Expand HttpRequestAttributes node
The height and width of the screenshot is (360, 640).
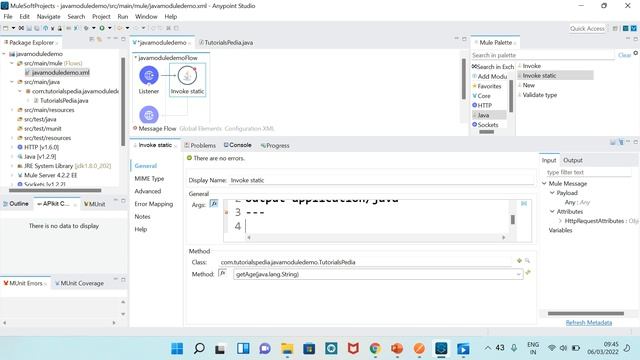pos(560,221)
